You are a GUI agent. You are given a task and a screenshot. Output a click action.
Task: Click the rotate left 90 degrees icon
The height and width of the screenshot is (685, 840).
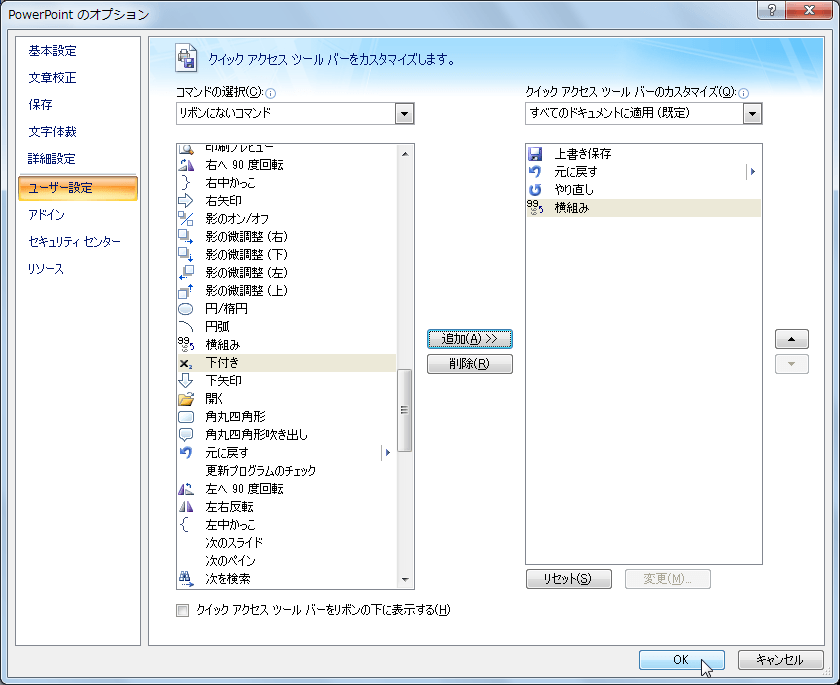[x=186, y=488]
